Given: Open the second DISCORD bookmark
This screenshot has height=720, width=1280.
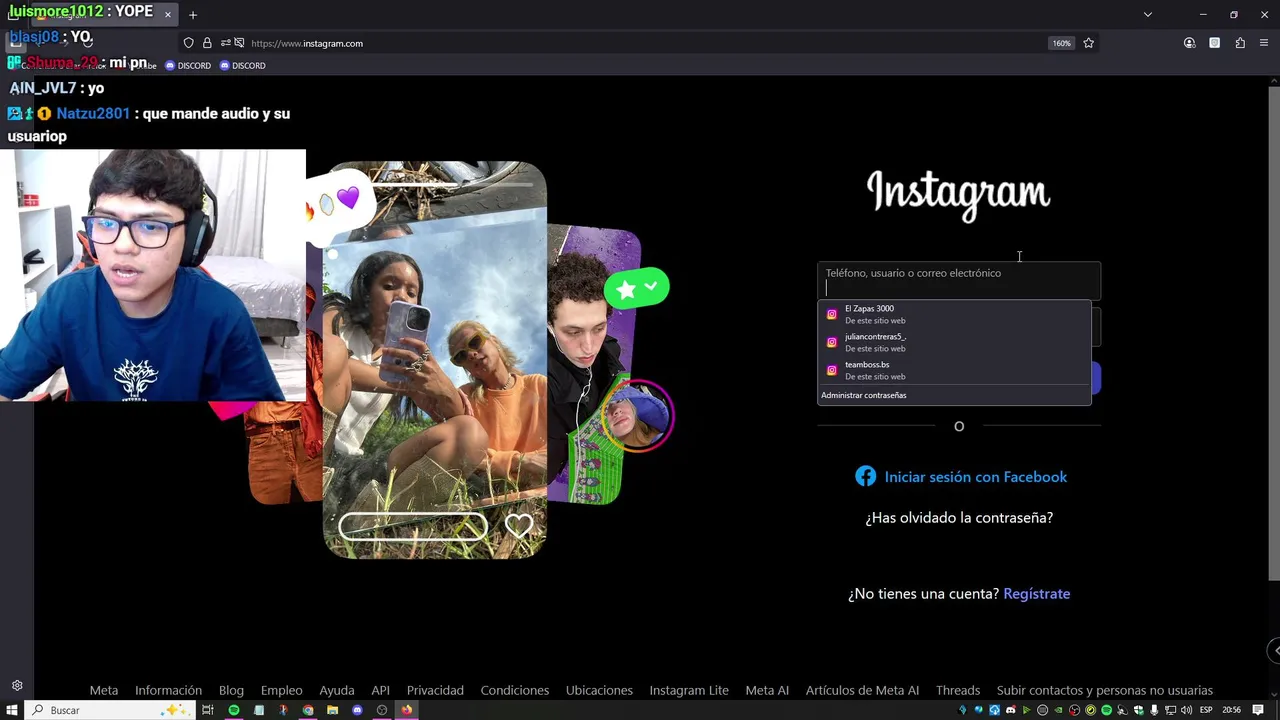Looking at the screenshot, I should click(x=242, y=65).
